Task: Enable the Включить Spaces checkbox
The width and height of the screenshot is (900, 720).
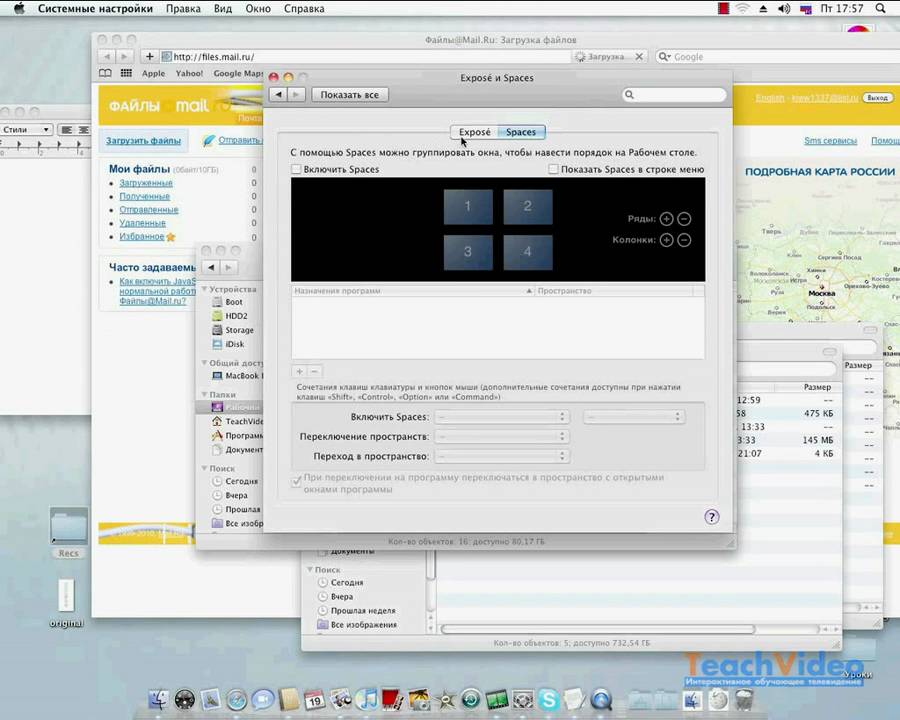Action: (x=296, y=169)
